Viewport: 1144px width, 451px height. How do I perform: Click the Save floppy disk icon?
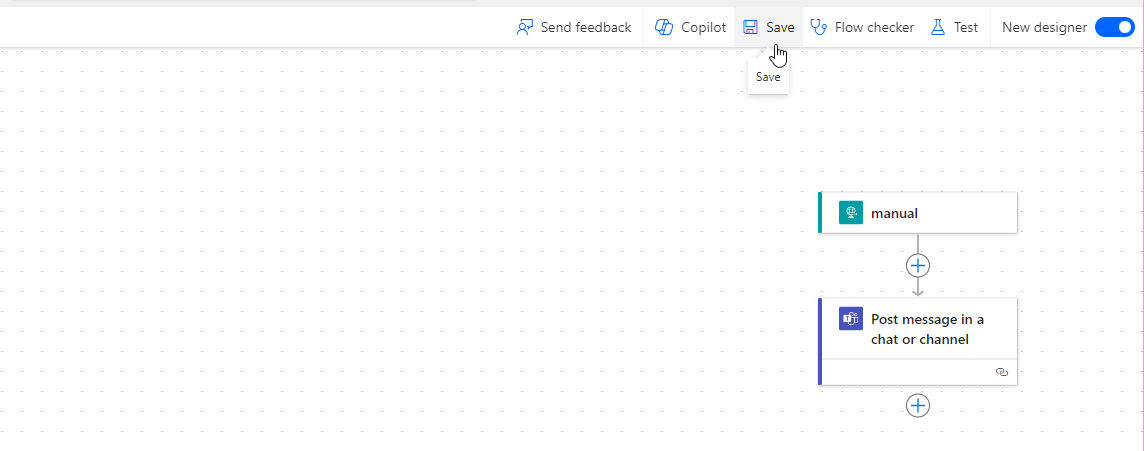tap(751, 27)
